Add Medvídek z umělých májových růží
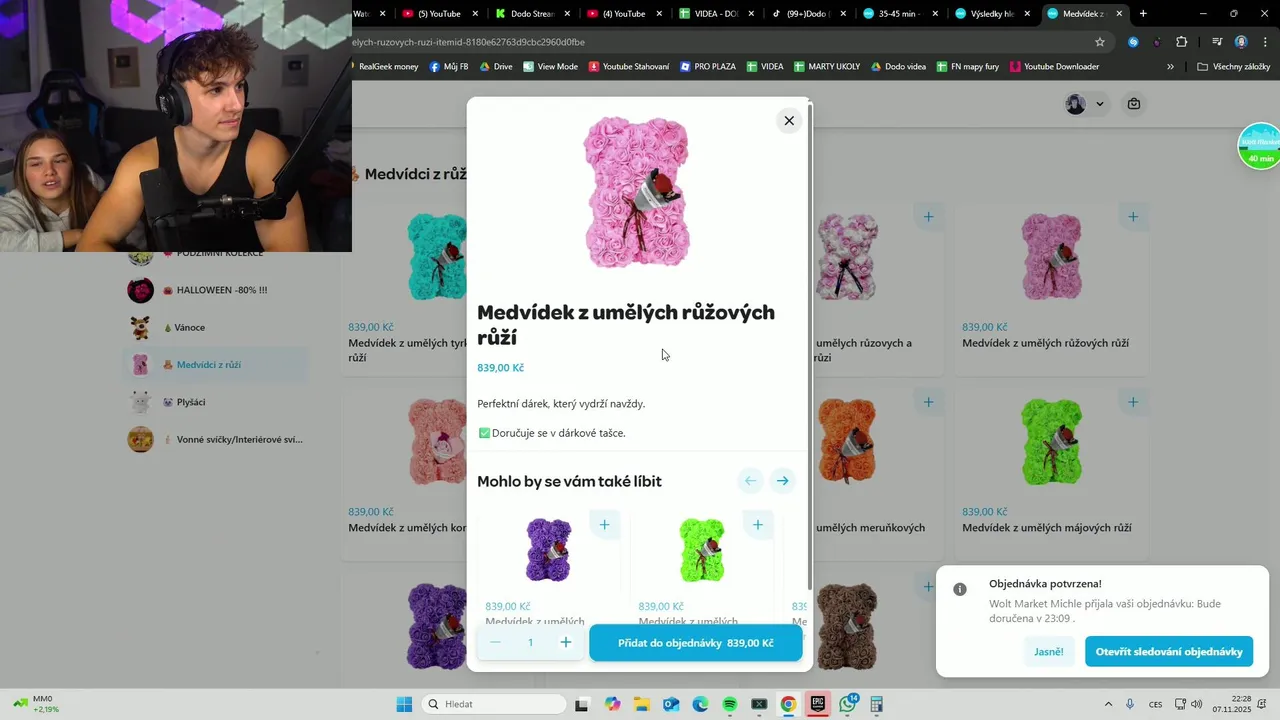This screenshot has width=1280, height=720. tap(1133, 402)
